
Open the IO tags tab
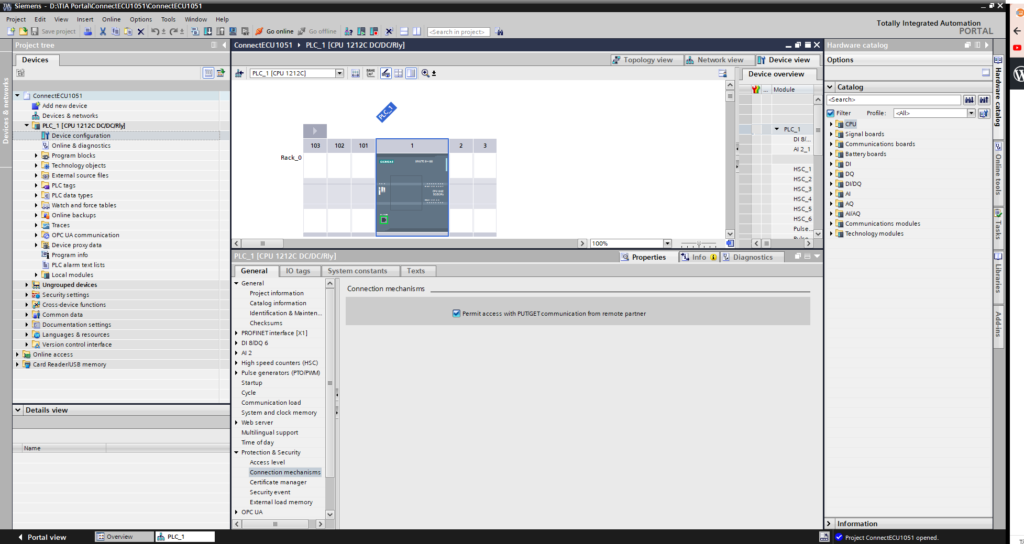pyautogui.click(x=298, y=270)
